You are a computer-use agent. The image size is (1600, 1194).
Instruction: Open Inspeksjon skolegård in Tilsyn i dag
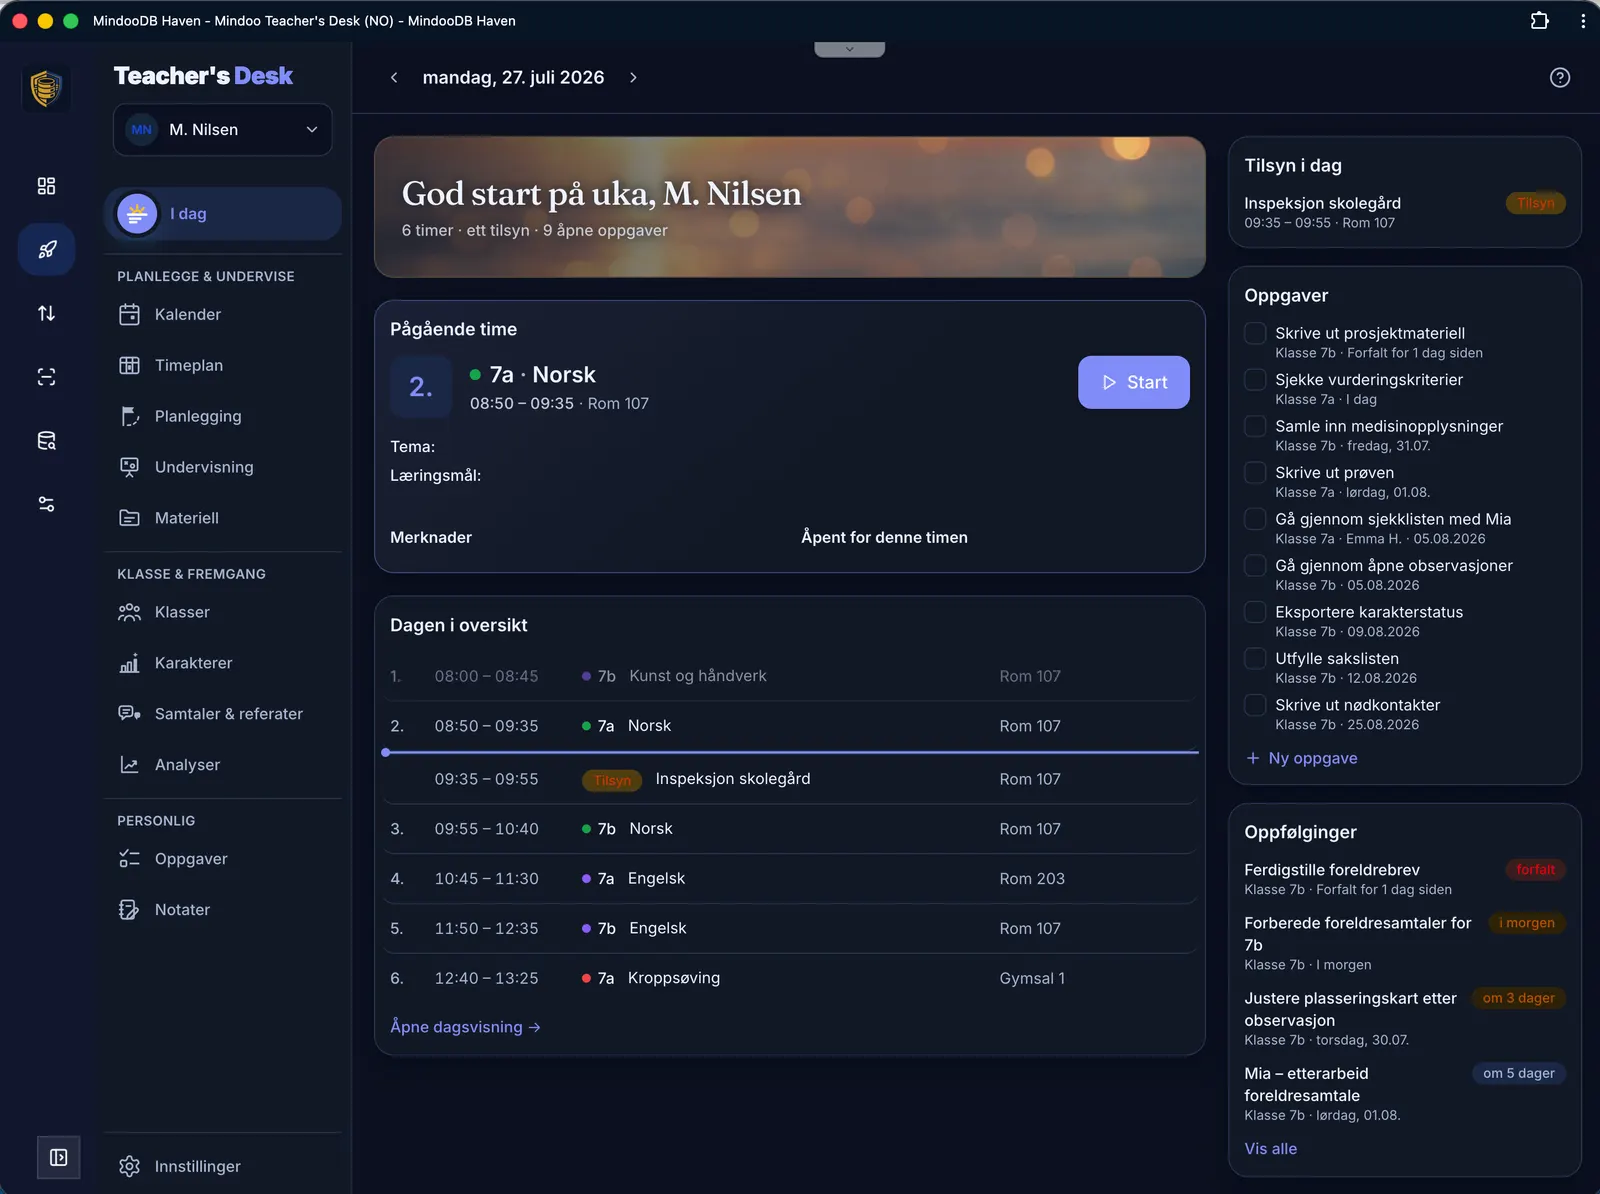click(1404, 213)
